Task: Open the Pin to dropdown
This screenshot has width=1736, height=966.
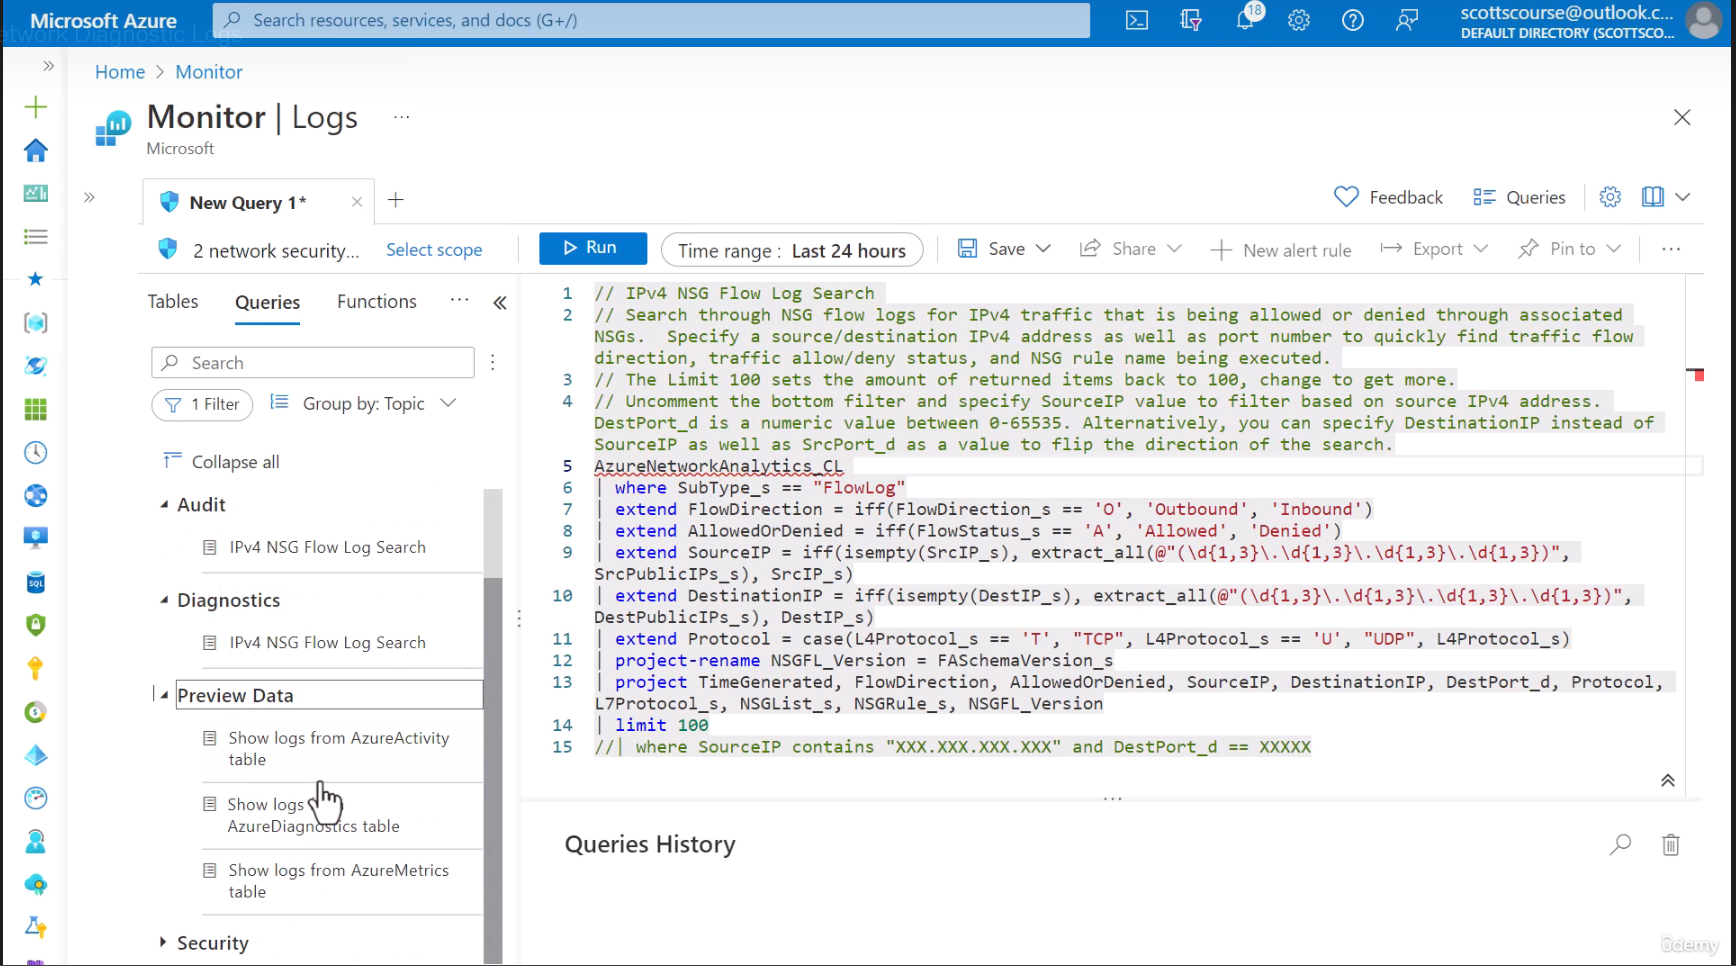Action: [x=1570, y=249]
